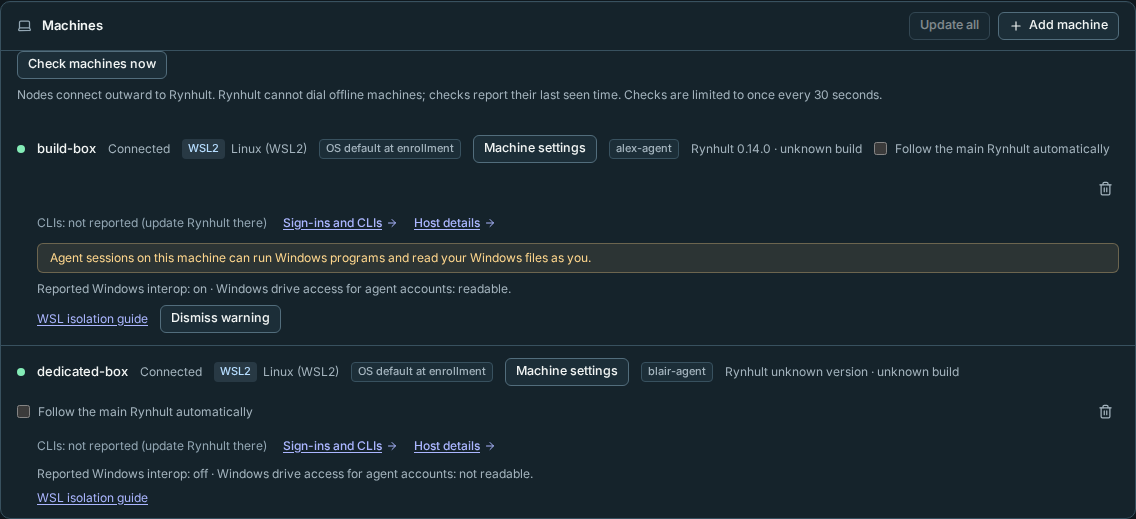Open Machine settings for build-box

[x=535, y=149]
